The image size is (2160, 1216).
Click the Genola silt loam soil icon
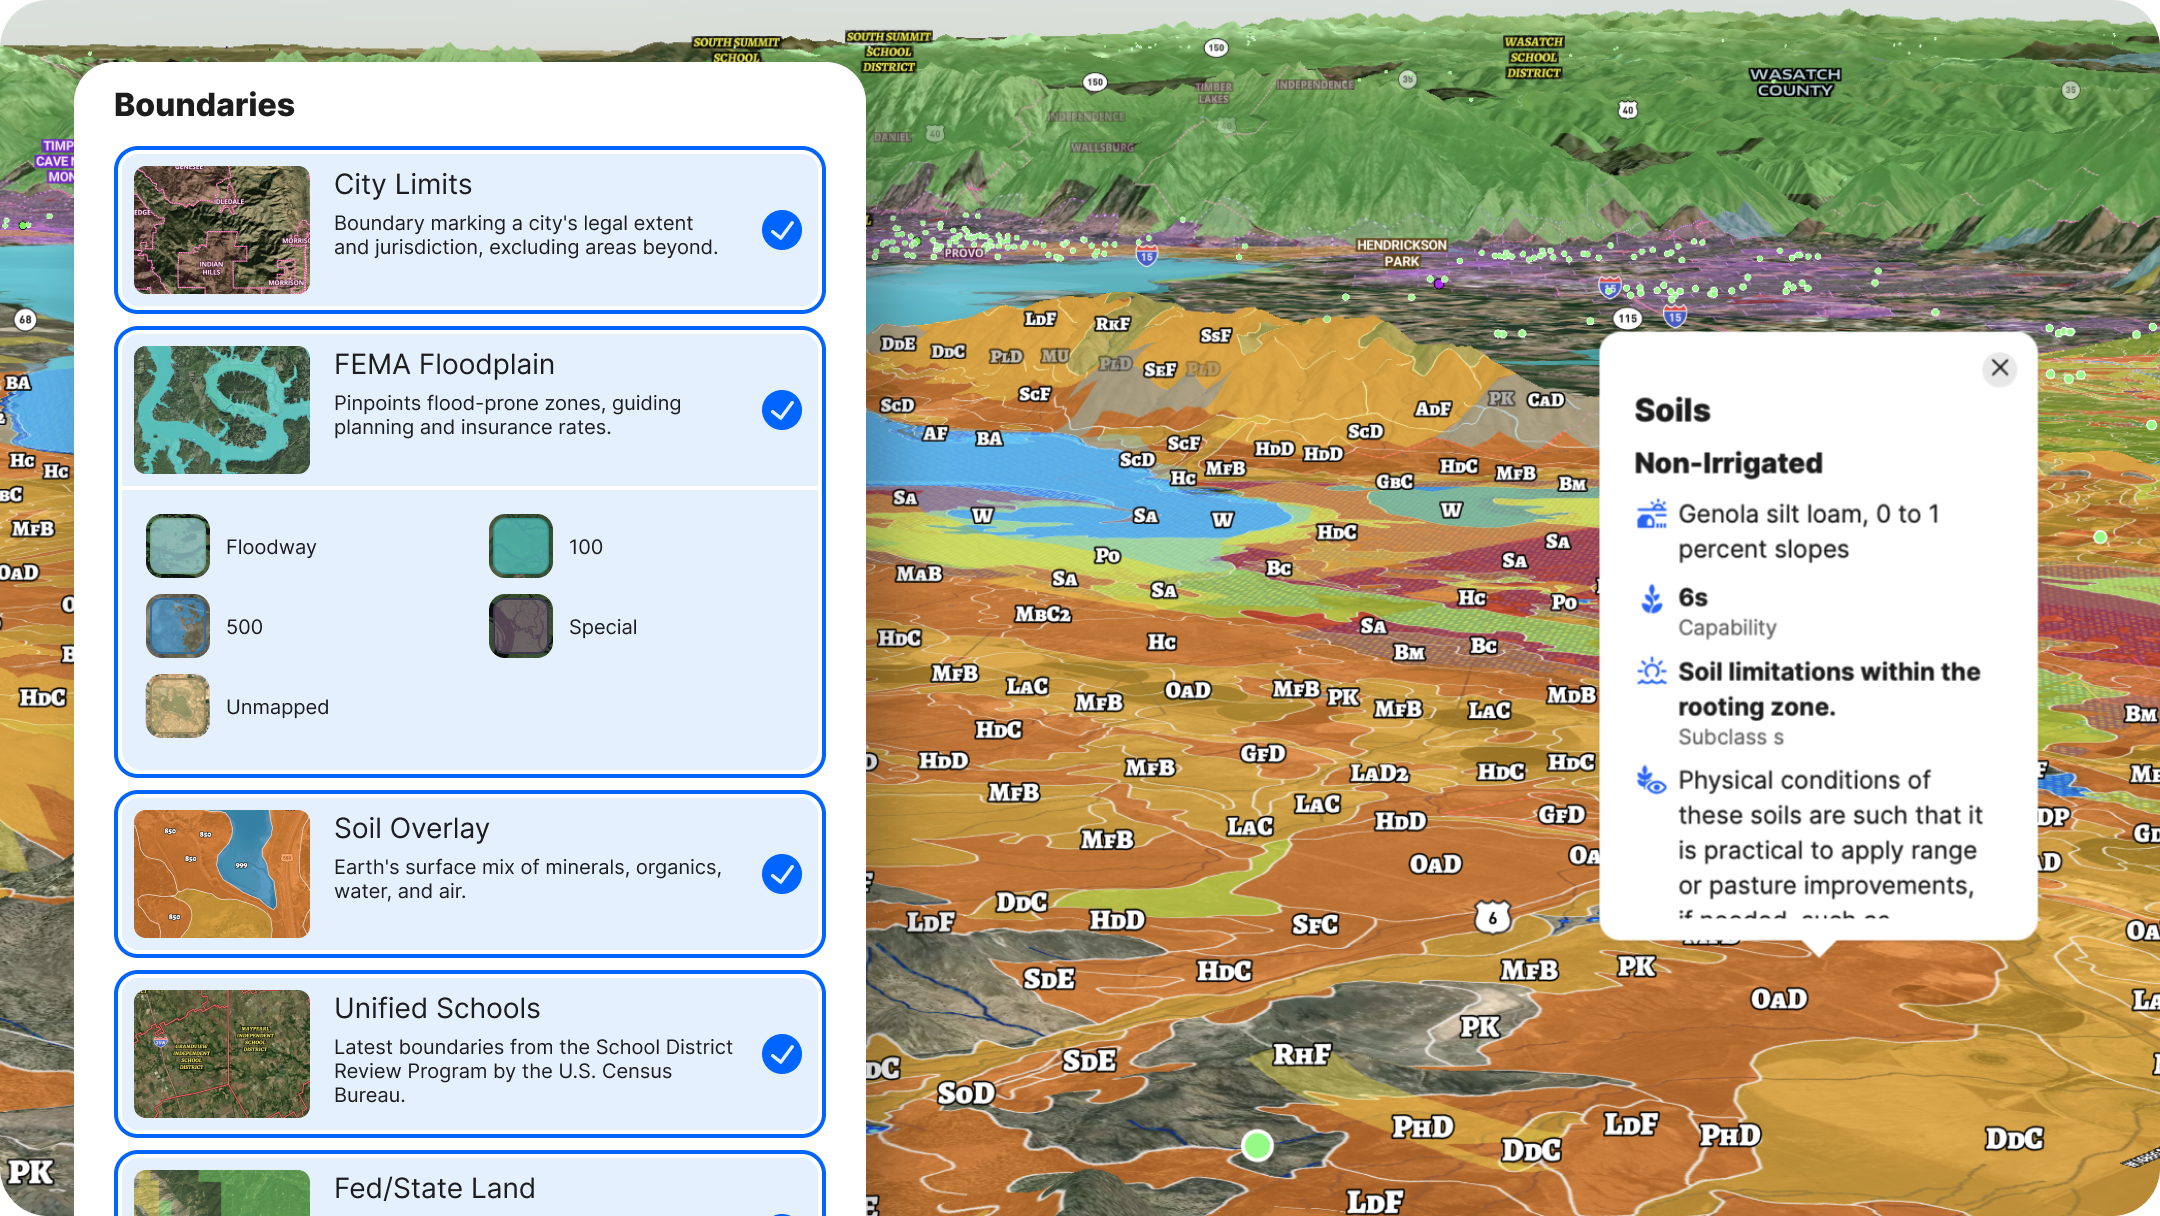click(x=1651, y=514)
